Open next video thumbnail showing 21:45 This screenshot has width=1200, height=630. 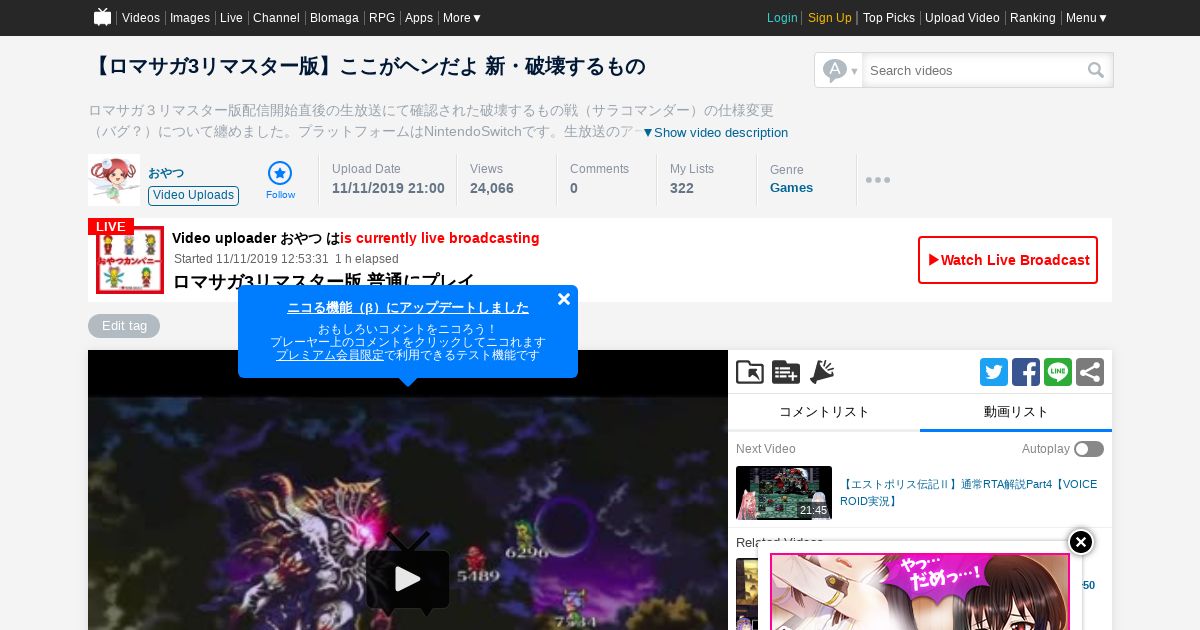pyautogui.click(x=784, y=493)
